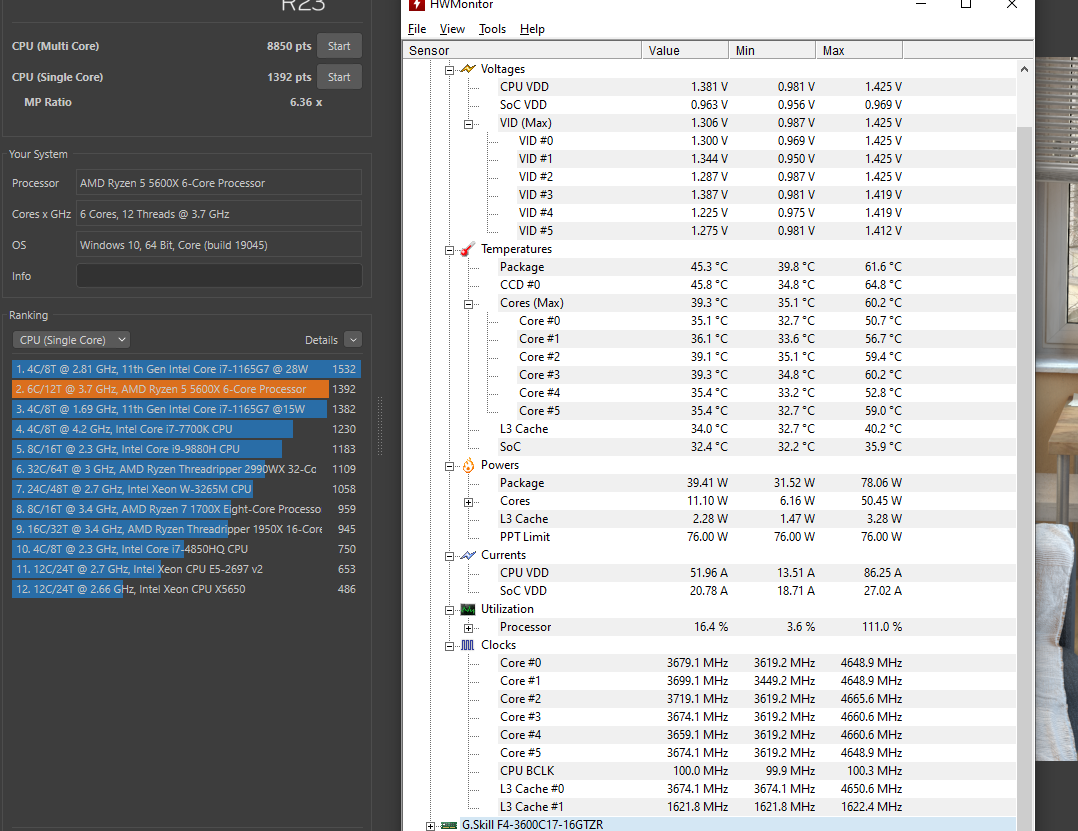Select the Intel Core i7-1165G7 @ 28W ranking
Viewport: 1078px width, 831px height.
click(x=186, y=369)
